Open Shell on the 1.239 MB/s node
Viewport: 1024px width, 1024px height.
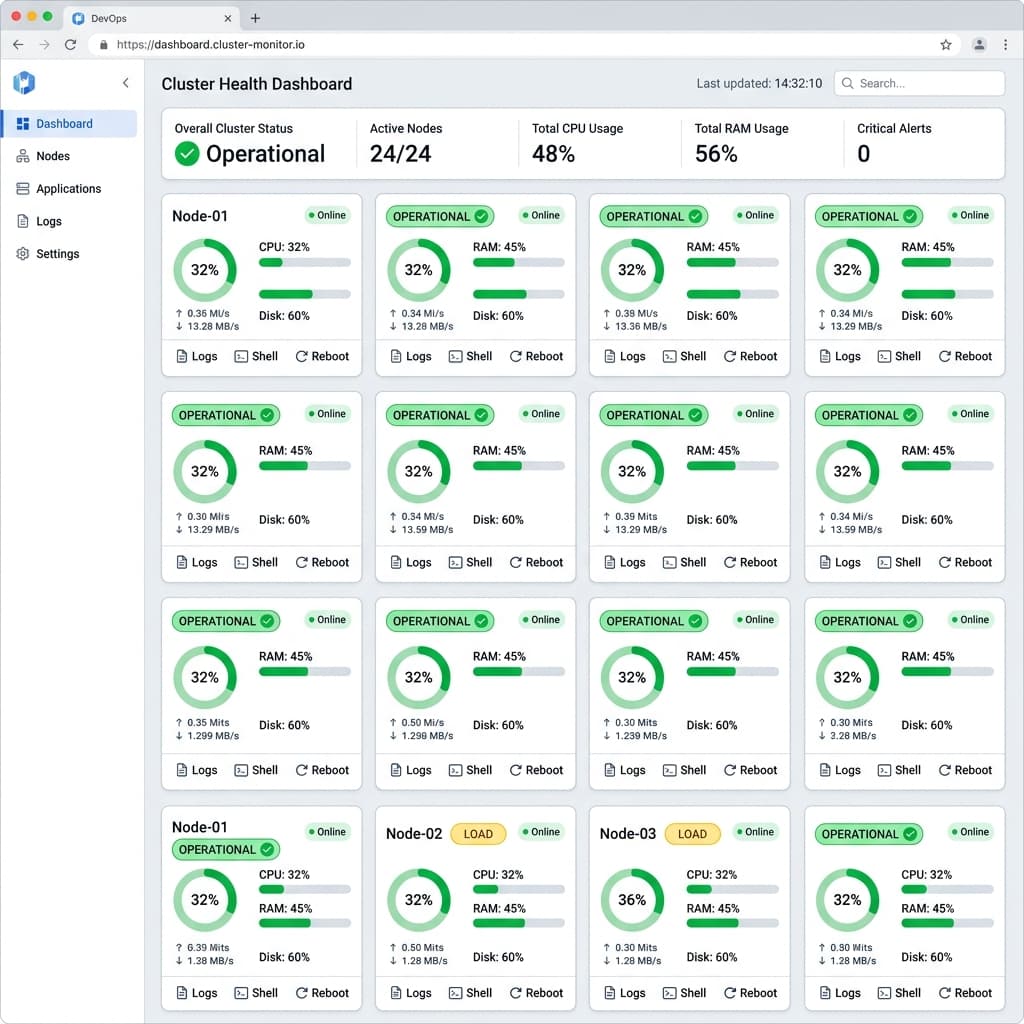(x=684, y=771)
